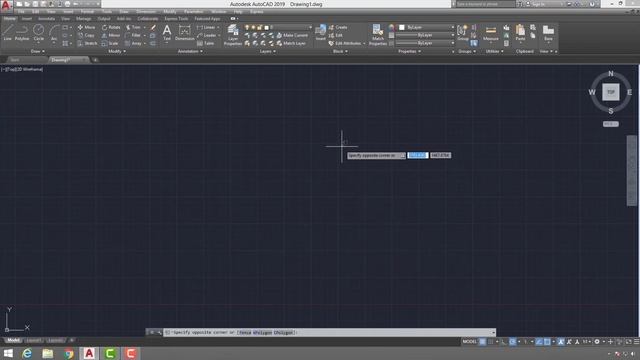Select the Model layout tab
The image size is (640, 360).
(x=13, y=340)
